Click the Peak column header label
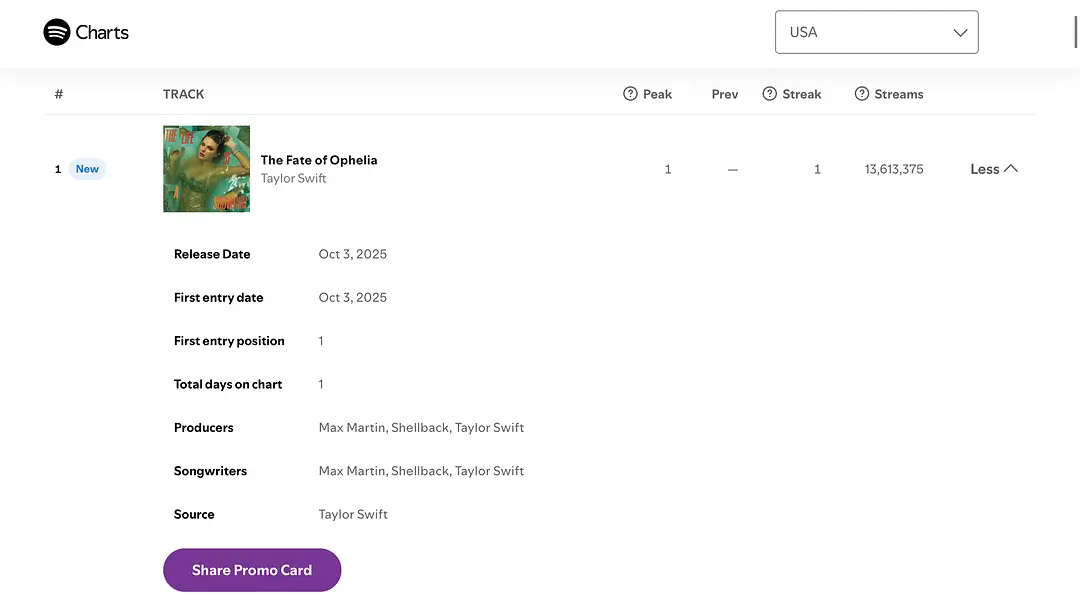This screenshot has height=613, width=1080. pos(657,94)
